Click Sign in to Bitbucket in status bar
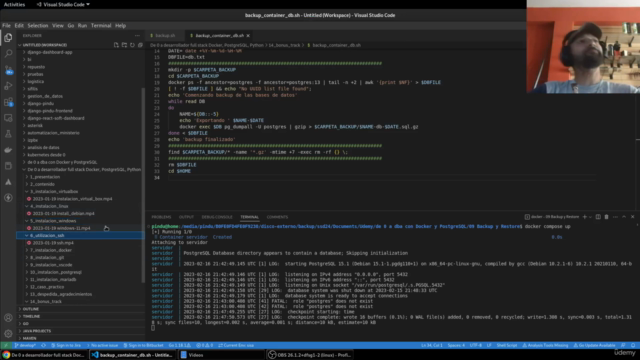This screenshot has width=640, height=360. click(143, 345)
